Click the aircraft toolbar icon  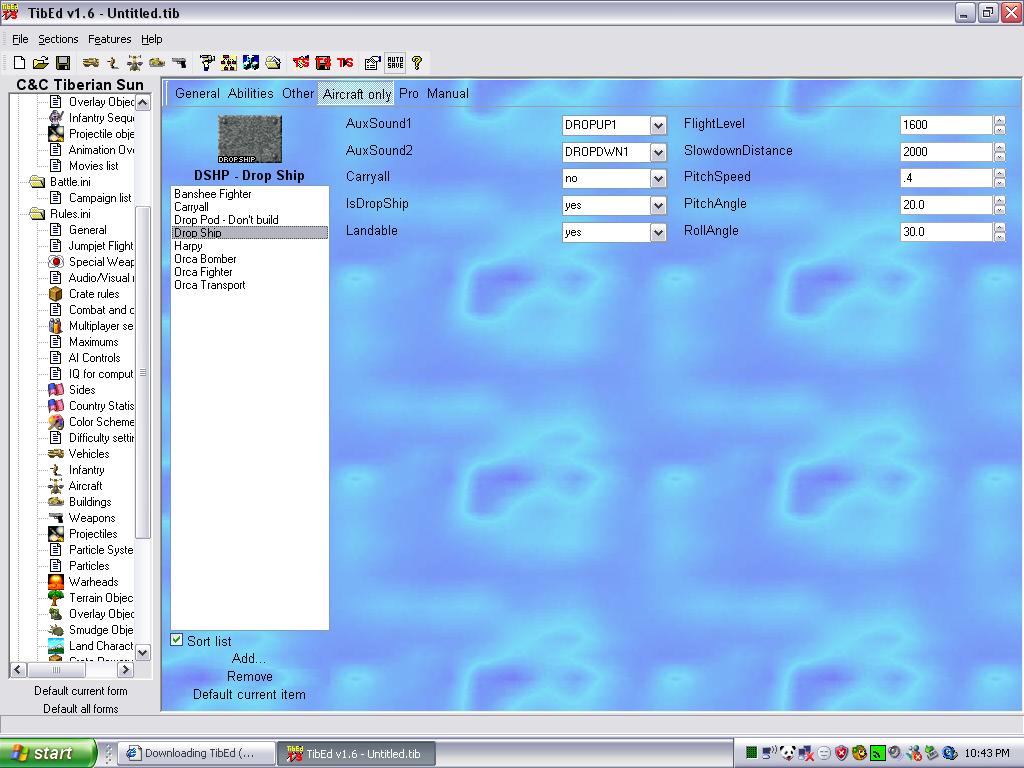pyautogui.click(x=135, y=62)
